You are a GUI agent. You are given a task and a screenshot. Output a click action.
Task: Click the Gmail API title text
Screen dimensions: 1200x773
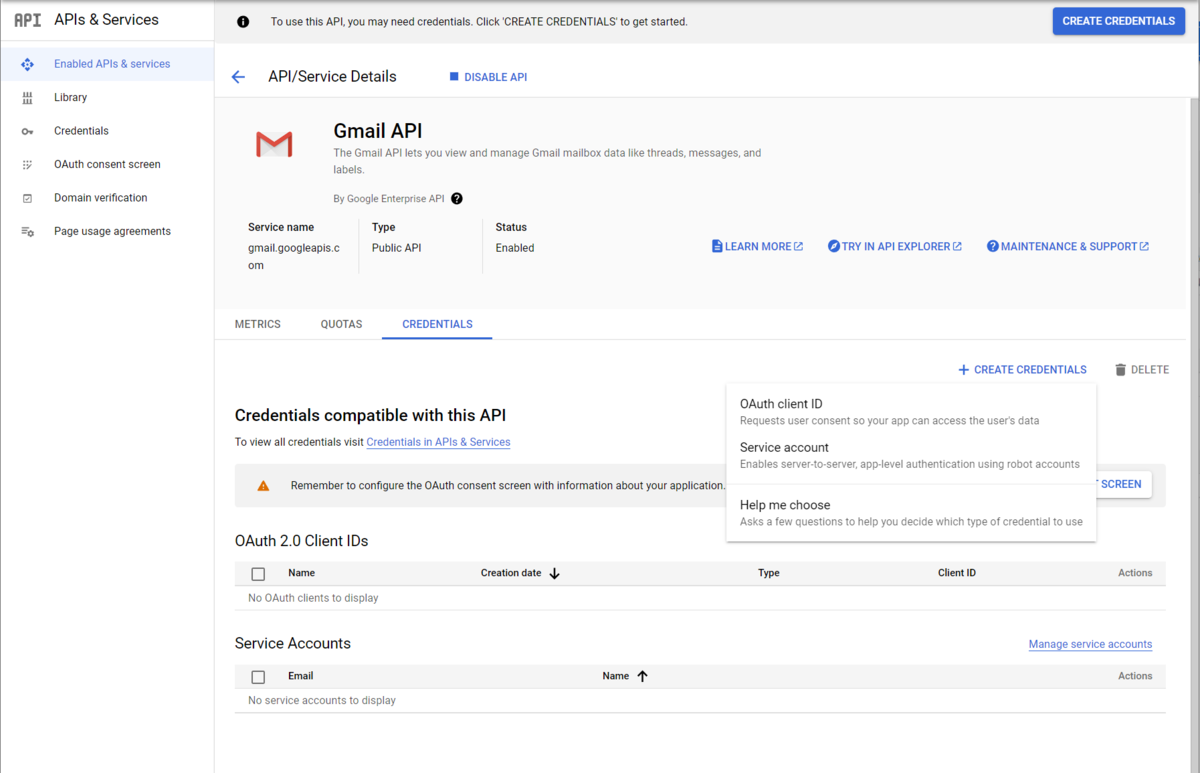[378, 132]
